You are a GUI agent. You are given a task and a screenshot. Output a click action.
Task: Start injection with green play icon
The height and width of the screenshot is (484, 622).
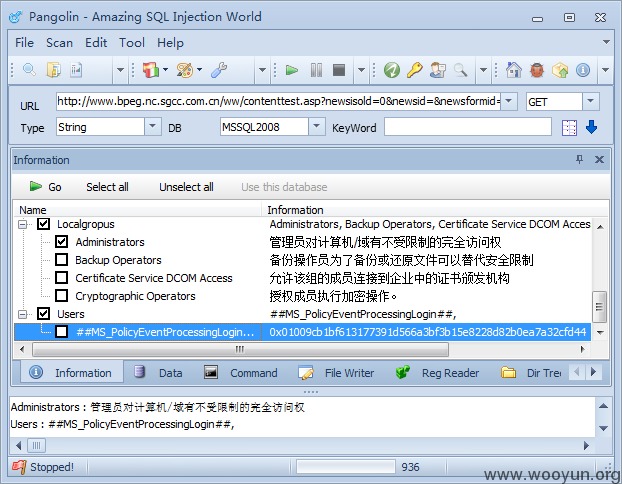pyautogui.click(x=292, y=70)
